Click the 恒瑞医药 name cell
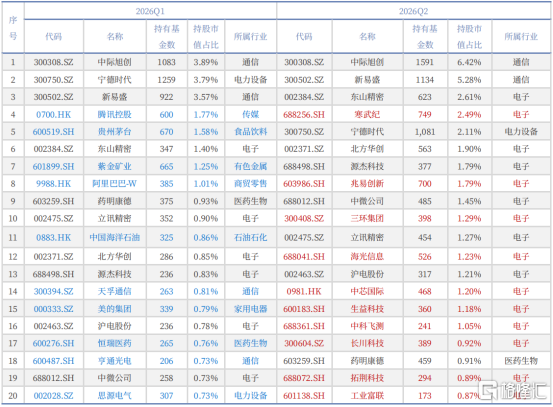 coord(115,344)
